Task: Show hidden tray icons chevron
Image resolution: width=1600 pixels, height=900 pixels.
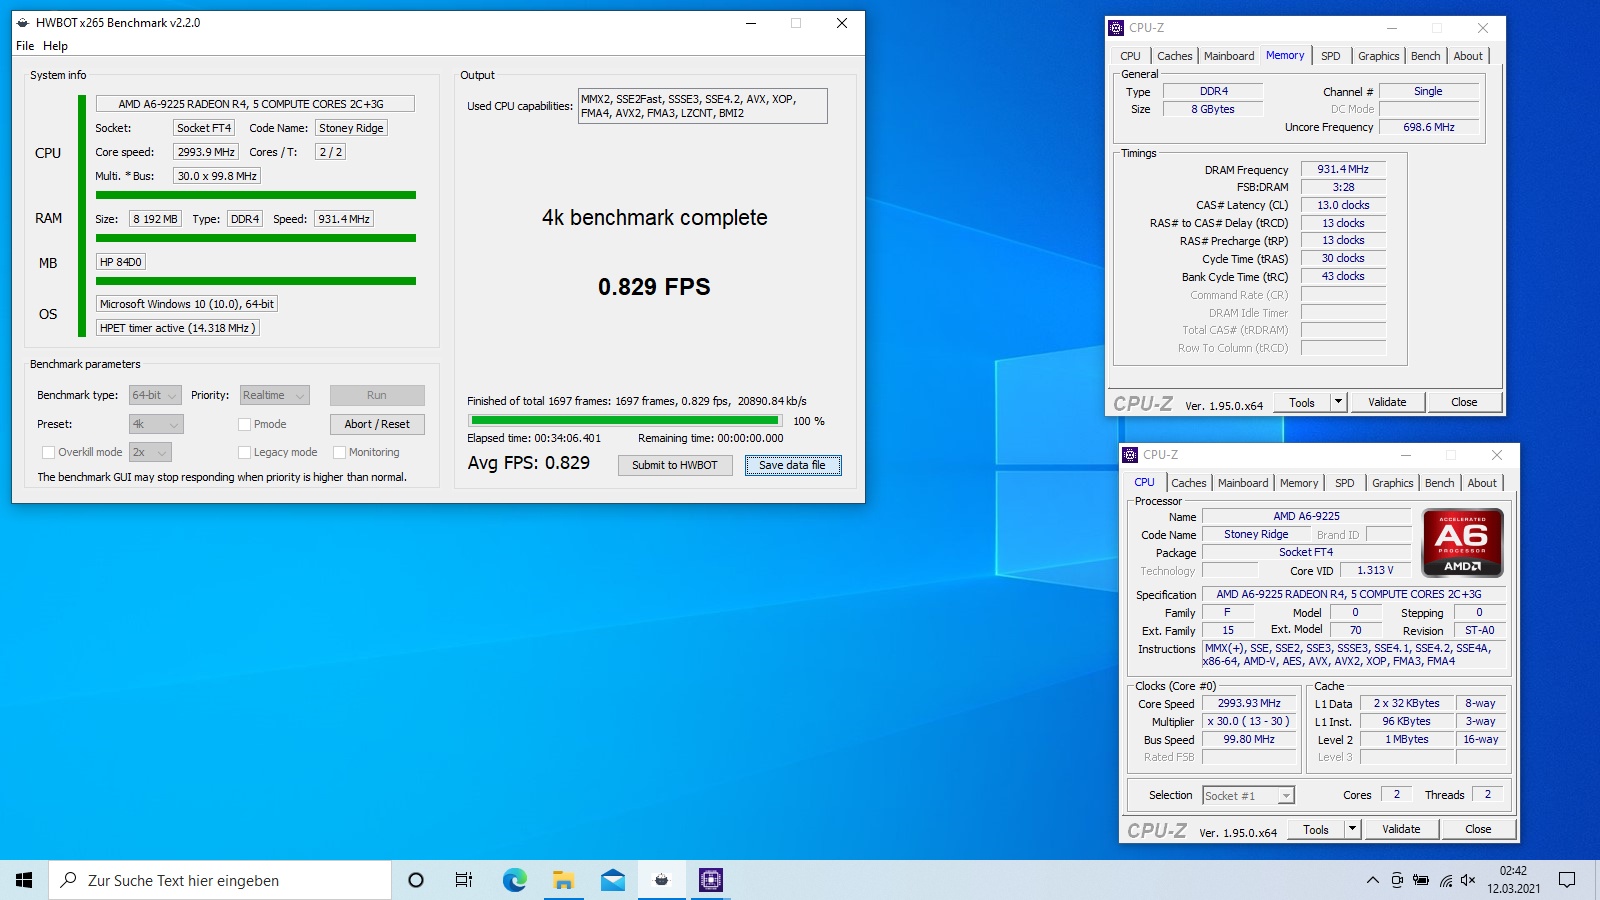Action: tap(1372, 880)
